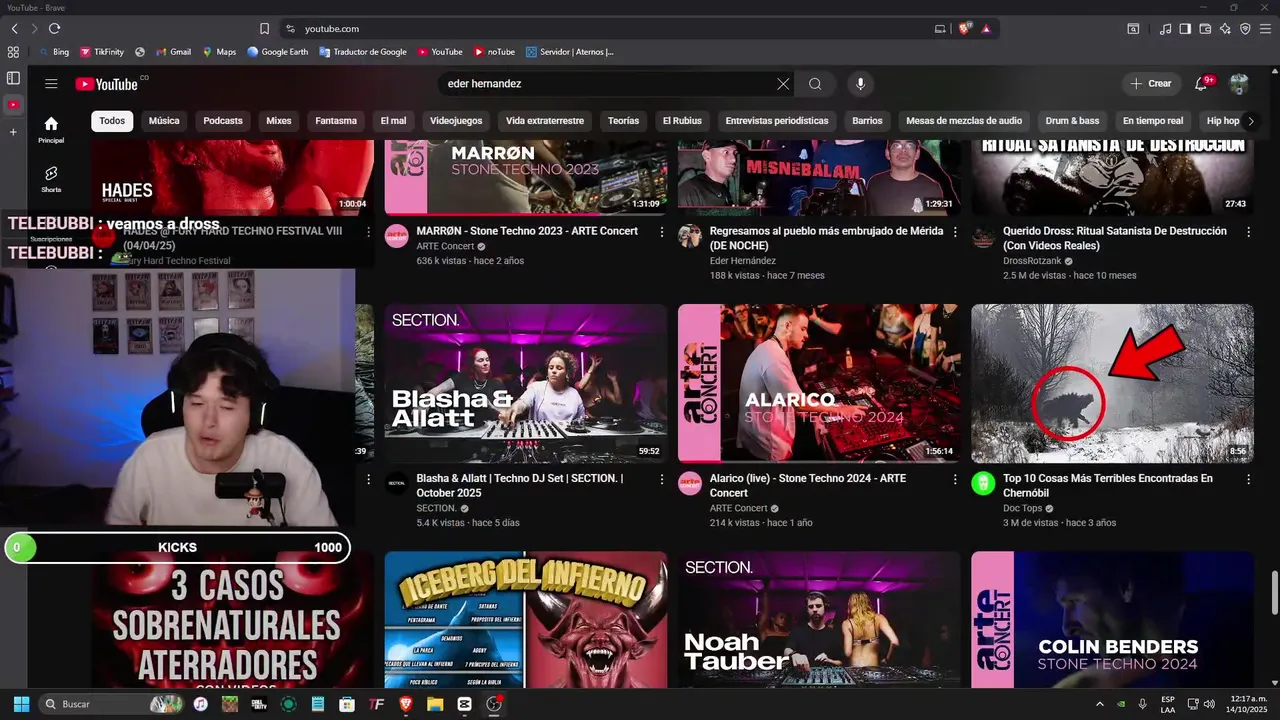Open the ARTE Concert avatar beside MARRØN

pyautogui.click(x=397, y=236)
